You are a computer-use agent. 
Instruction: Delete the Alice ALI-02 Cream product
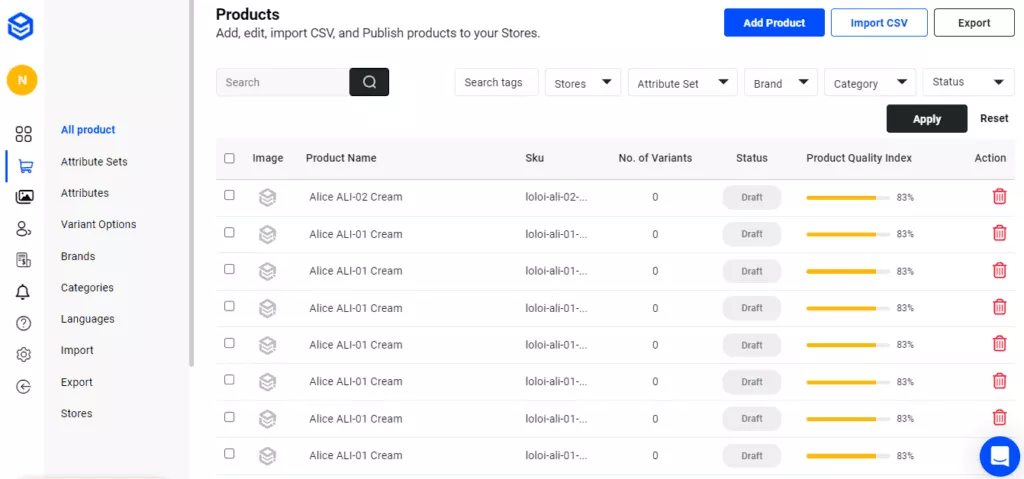click(x=998, y=197)
